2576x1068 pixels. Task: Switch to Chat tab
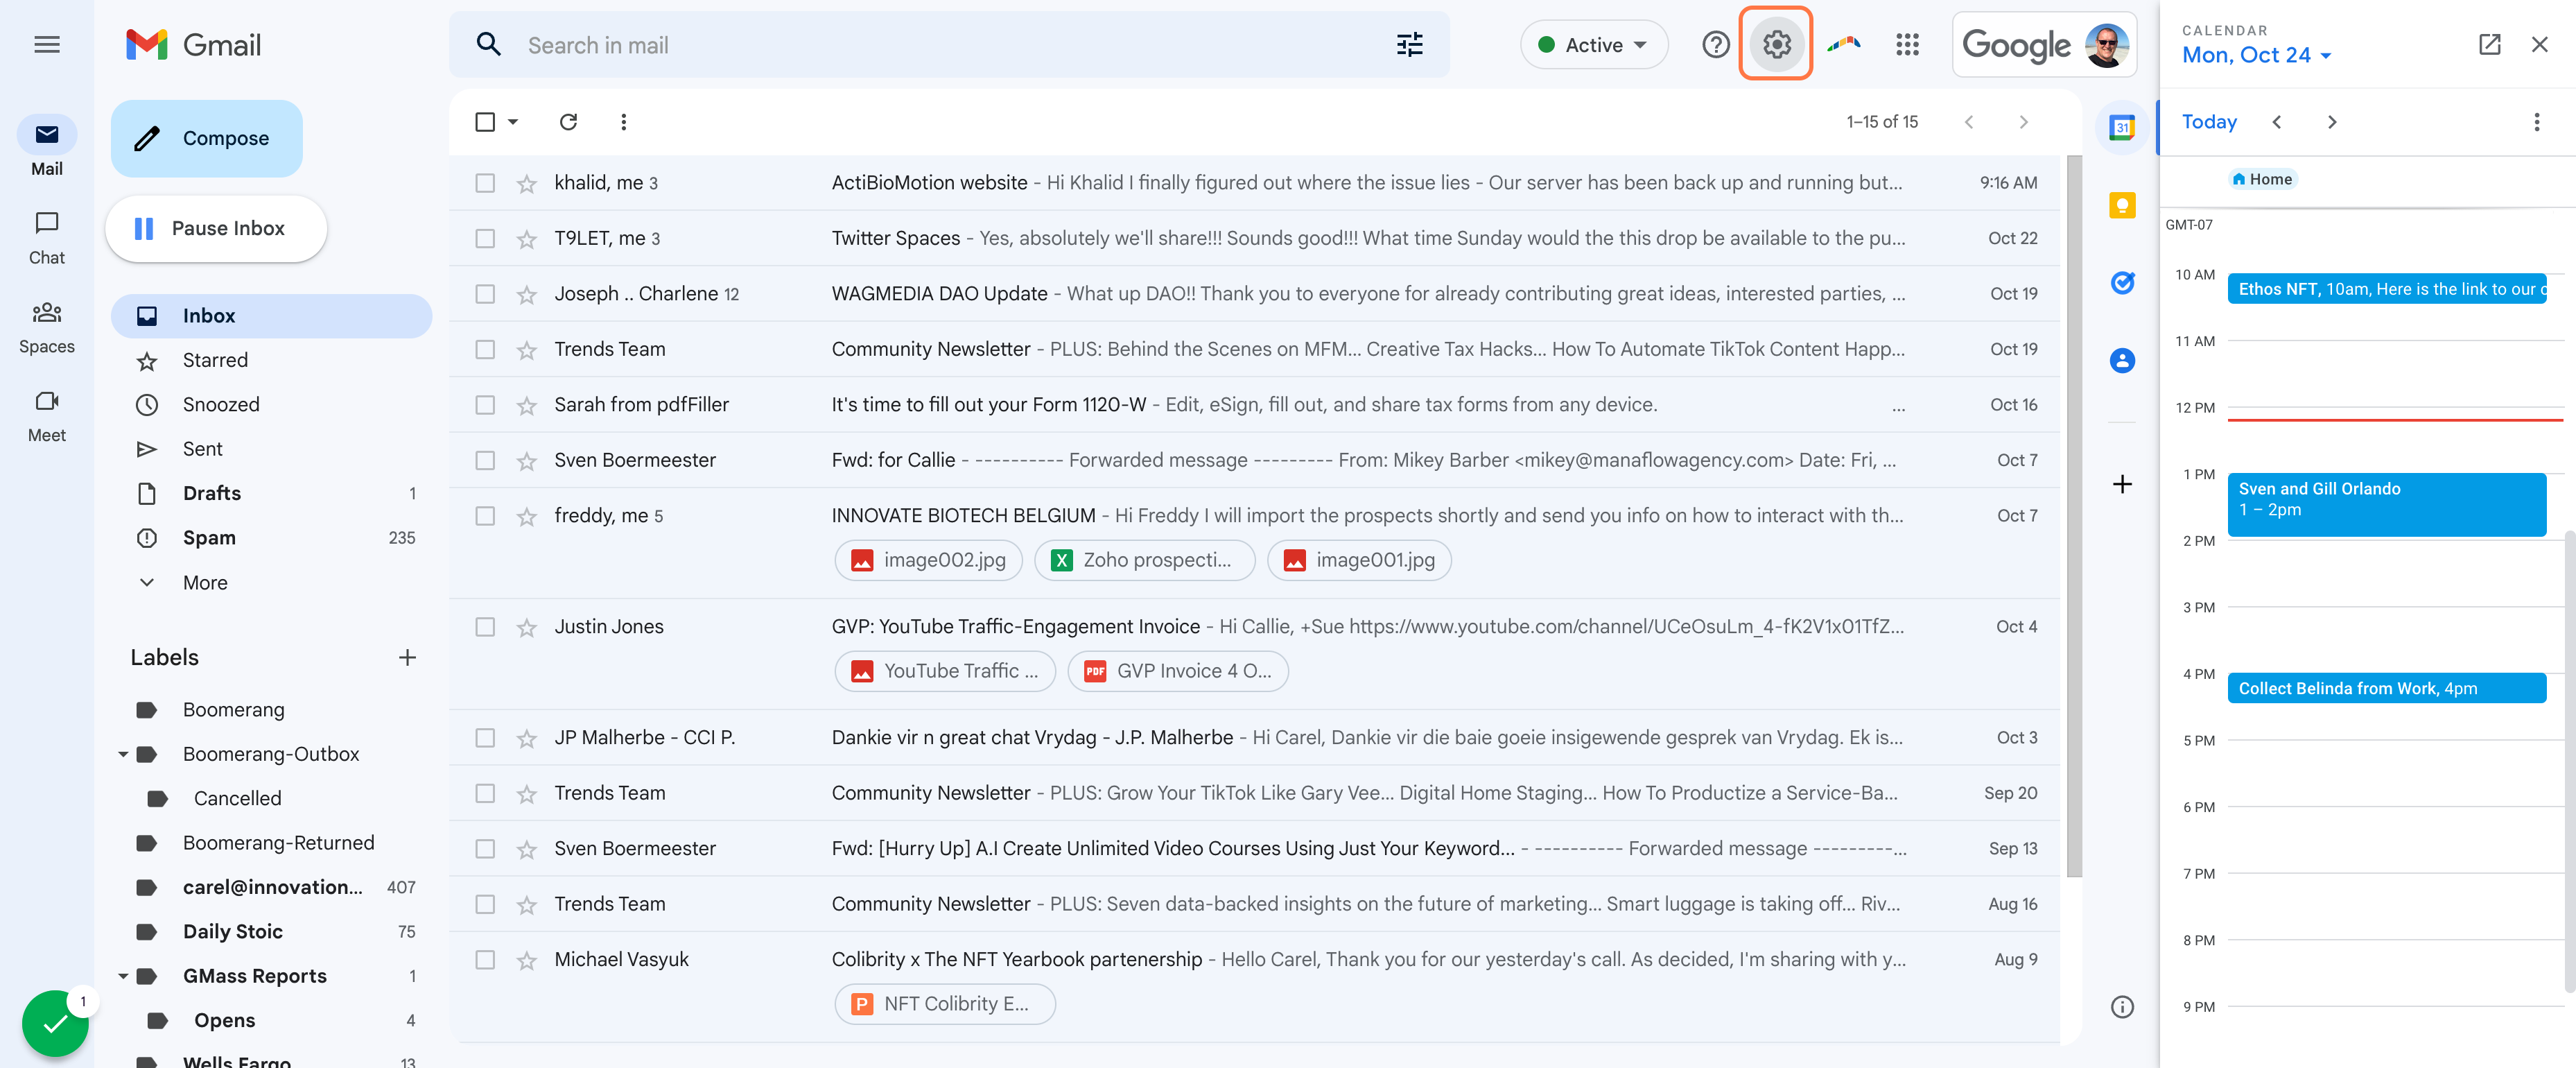point(47,238)
